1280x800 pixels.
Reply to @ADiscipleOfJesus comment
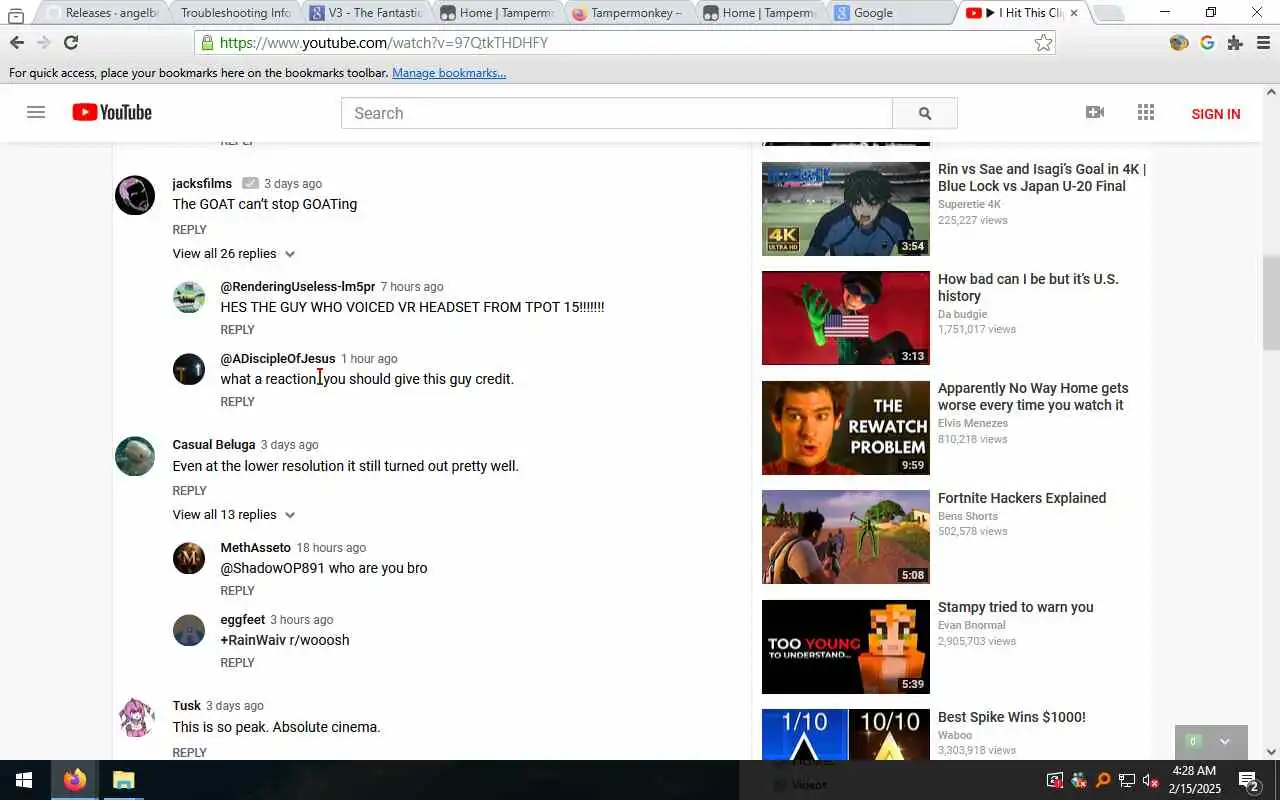237,402
